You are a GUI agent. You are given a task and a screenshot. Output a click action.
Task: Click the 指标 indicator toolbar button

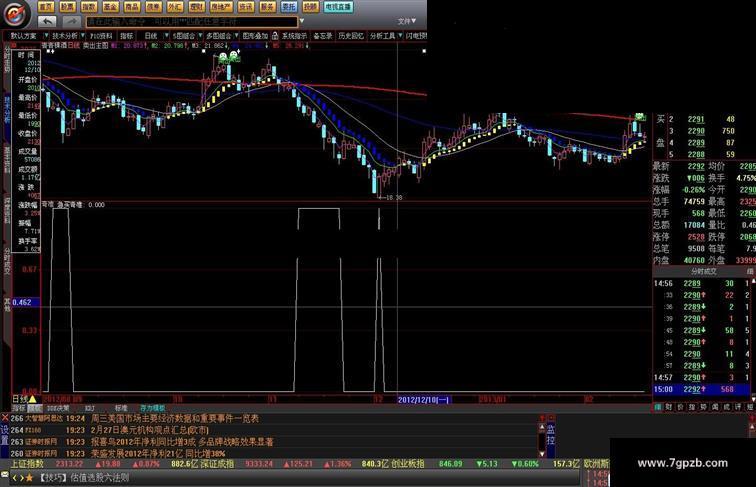click(126, 36)
